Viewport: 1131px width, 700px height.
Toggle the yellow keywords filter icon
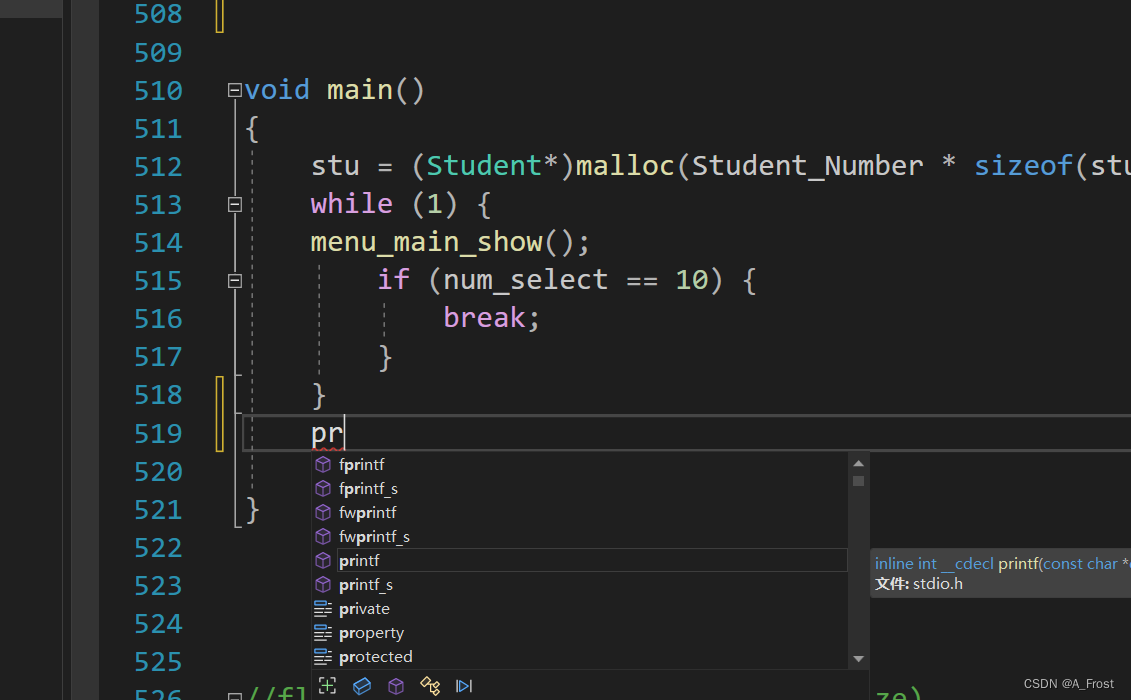click(430, 686)
